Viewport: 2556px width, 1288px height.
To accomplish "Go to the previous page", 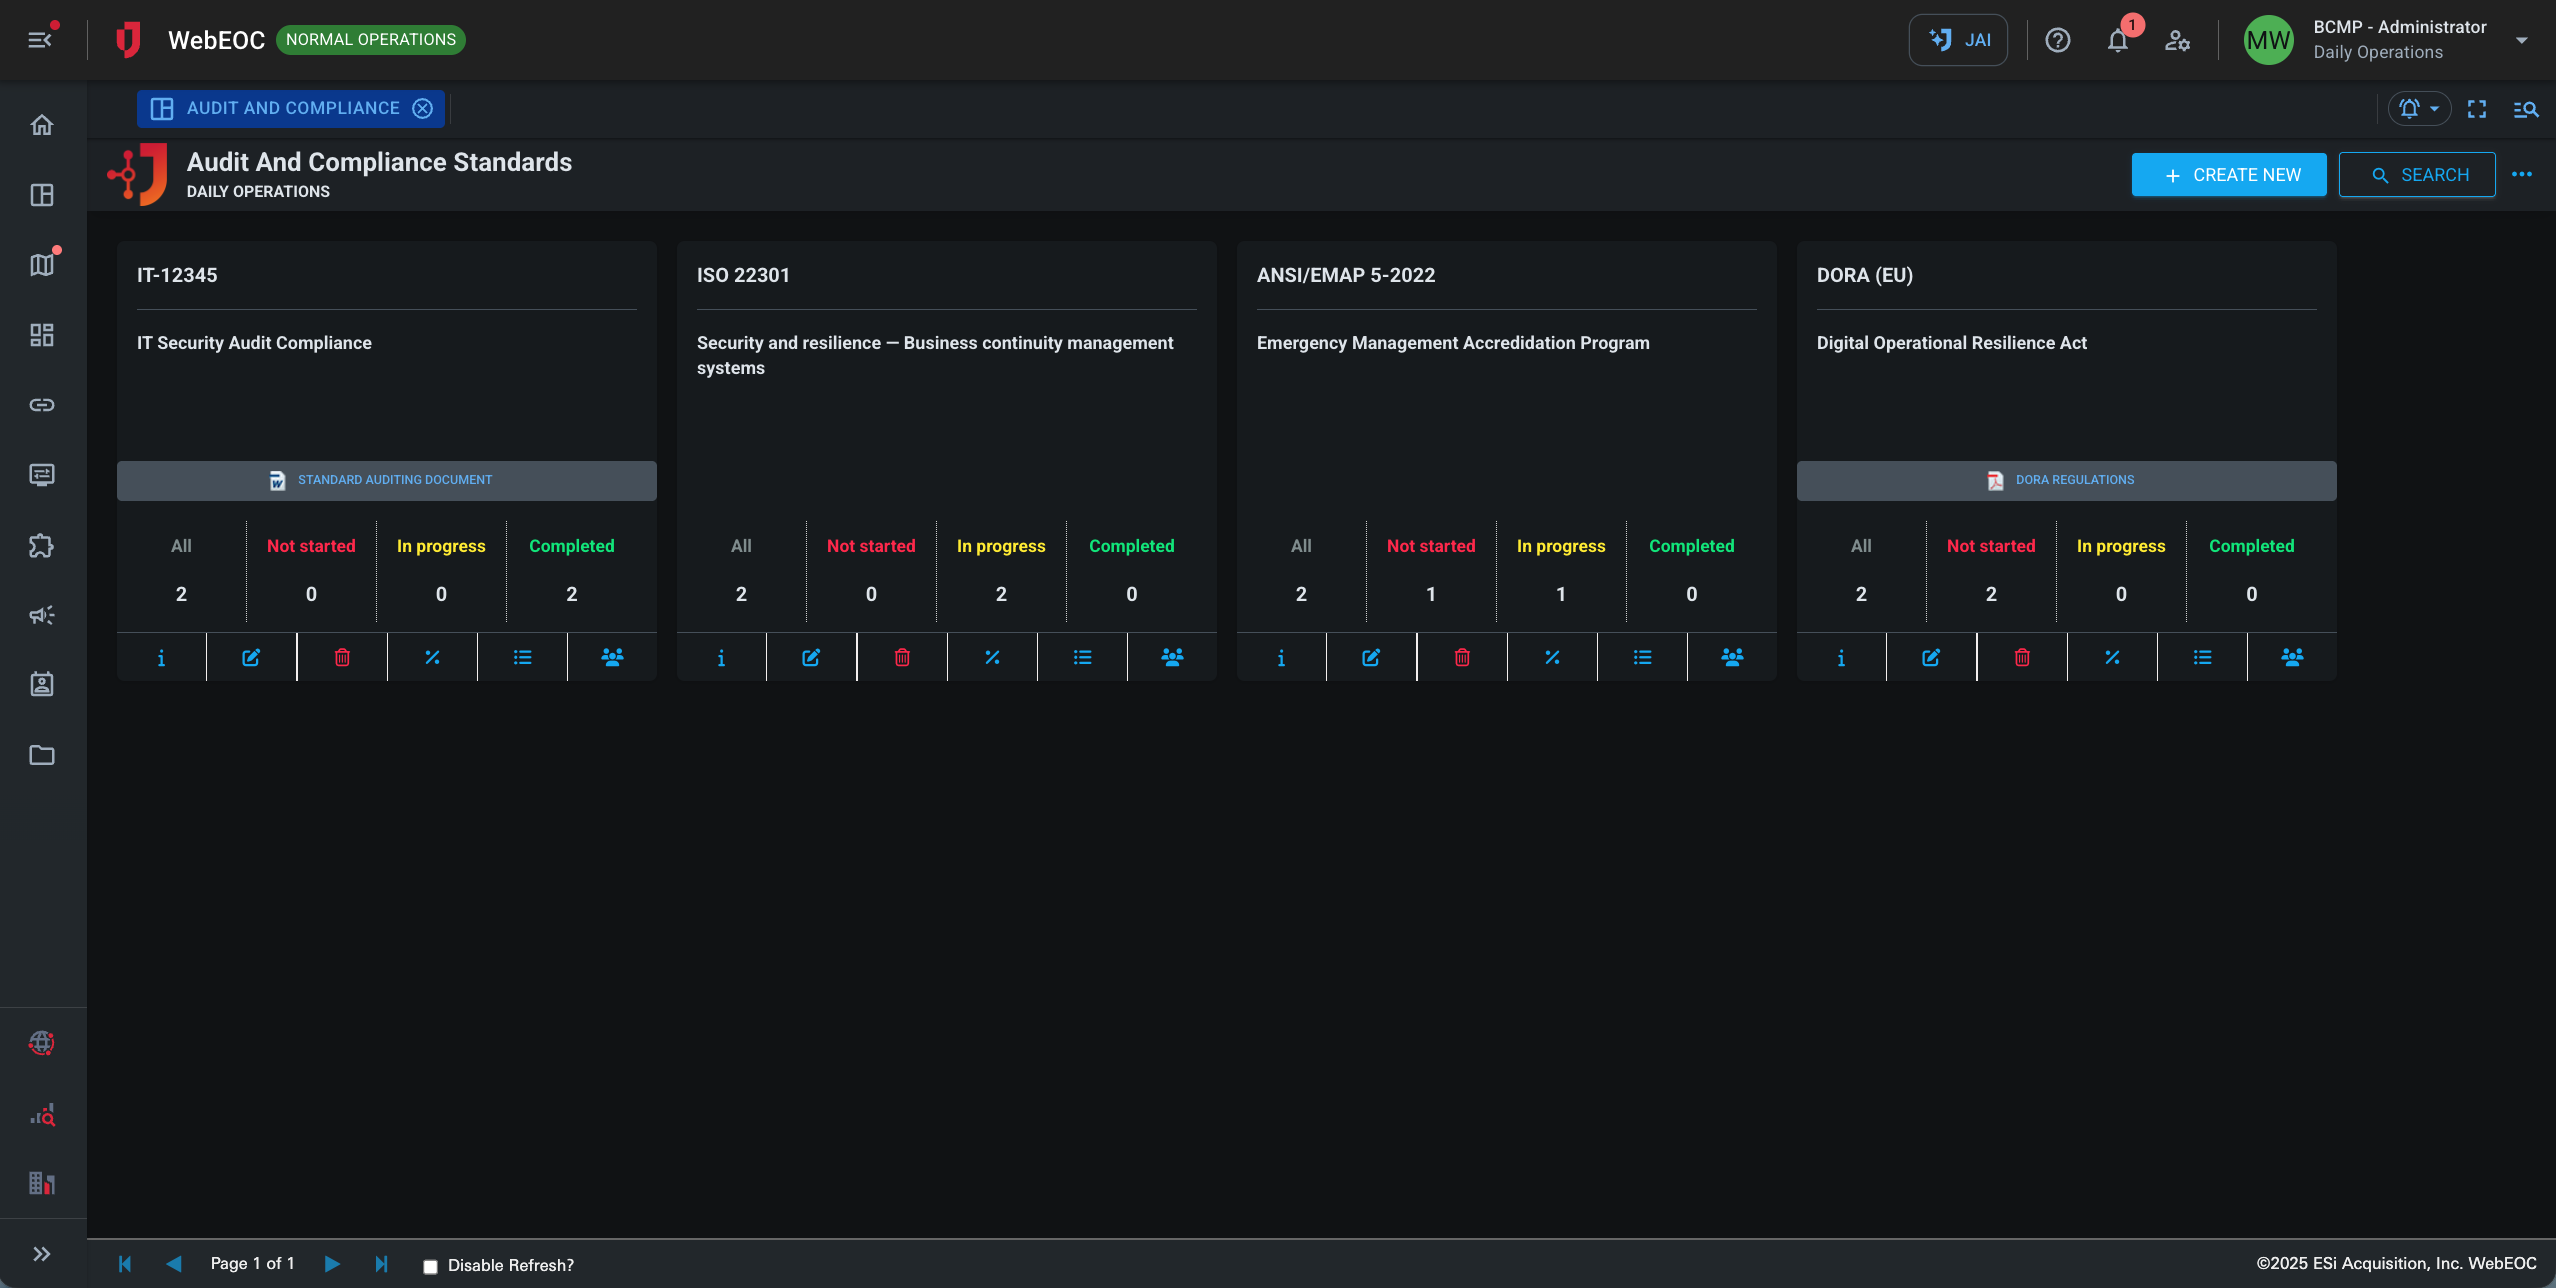I will [x=174, y=1264].
